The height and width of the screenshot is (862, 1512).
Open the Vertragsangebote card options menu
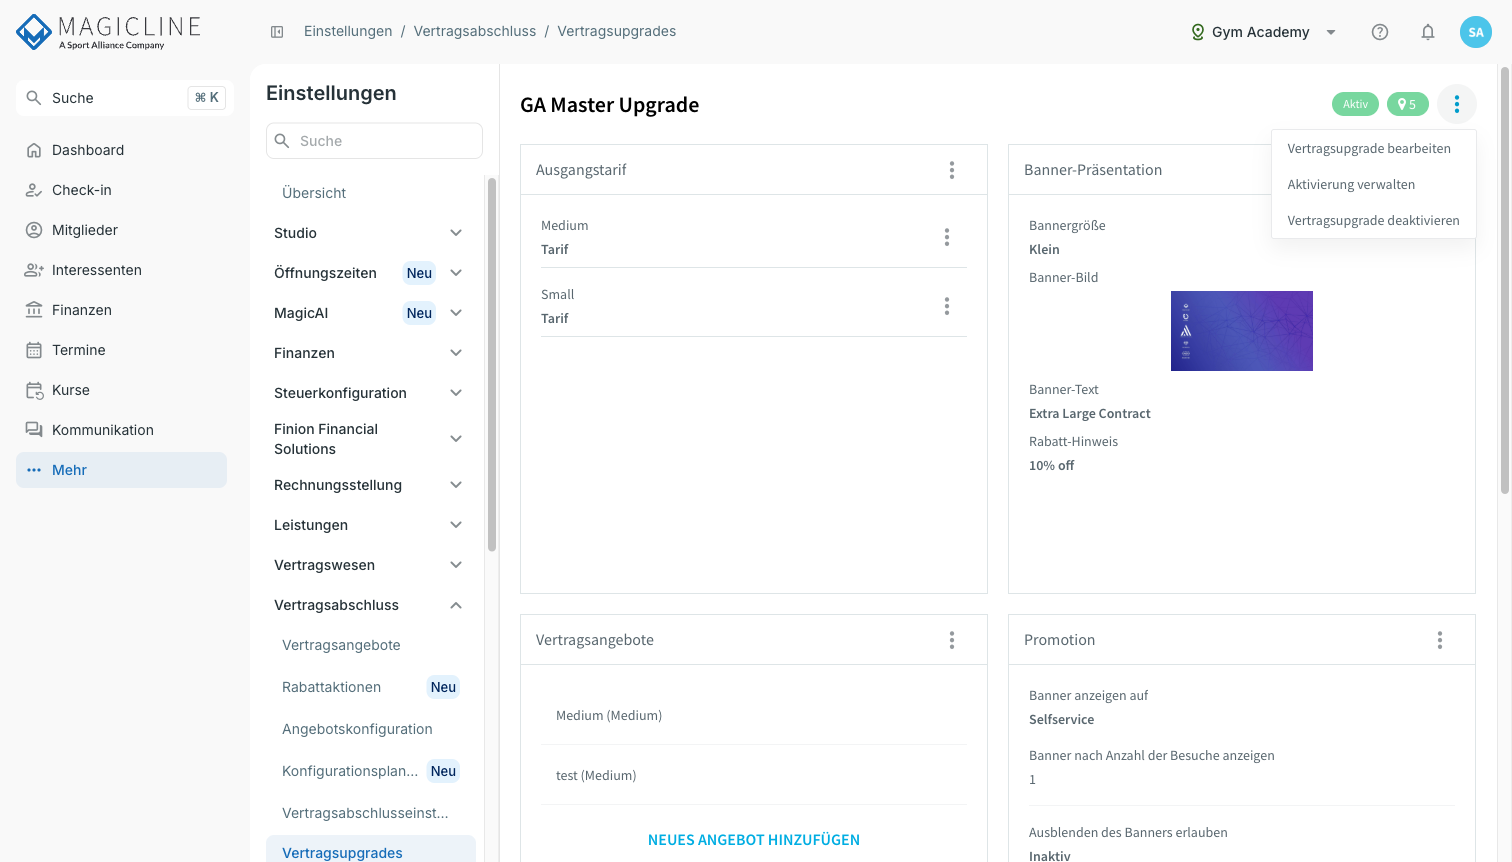tap(952, 640)
